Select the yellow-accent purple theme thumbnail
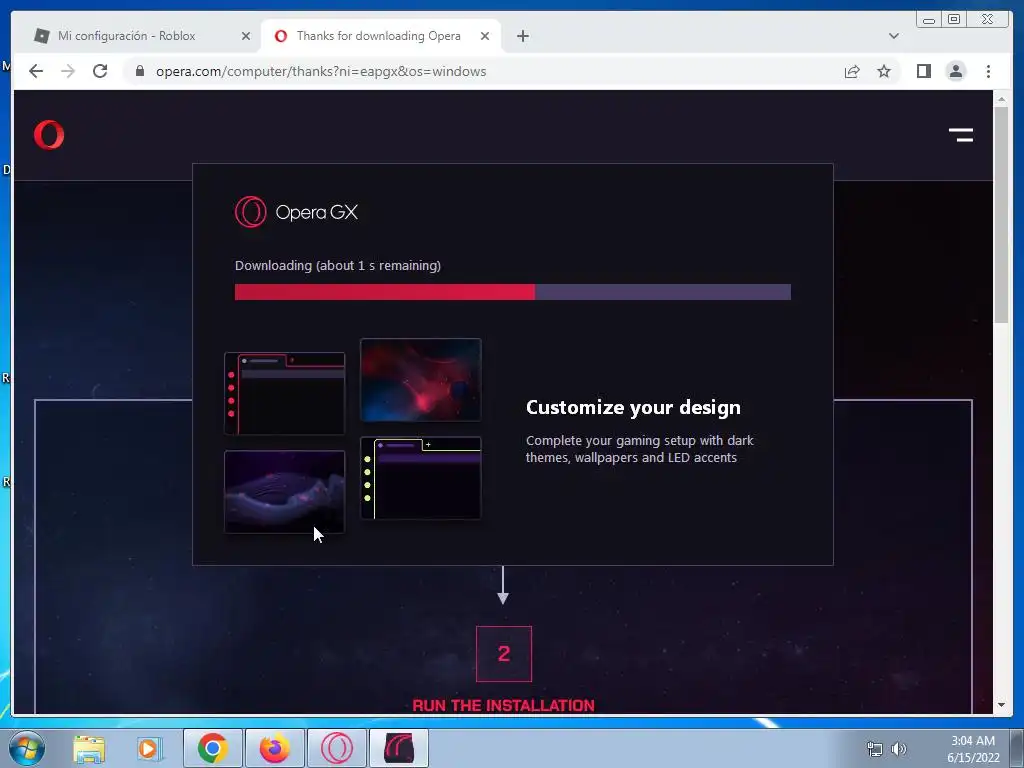This screenshot has height=768, width=1024. (x=421, y=478)
